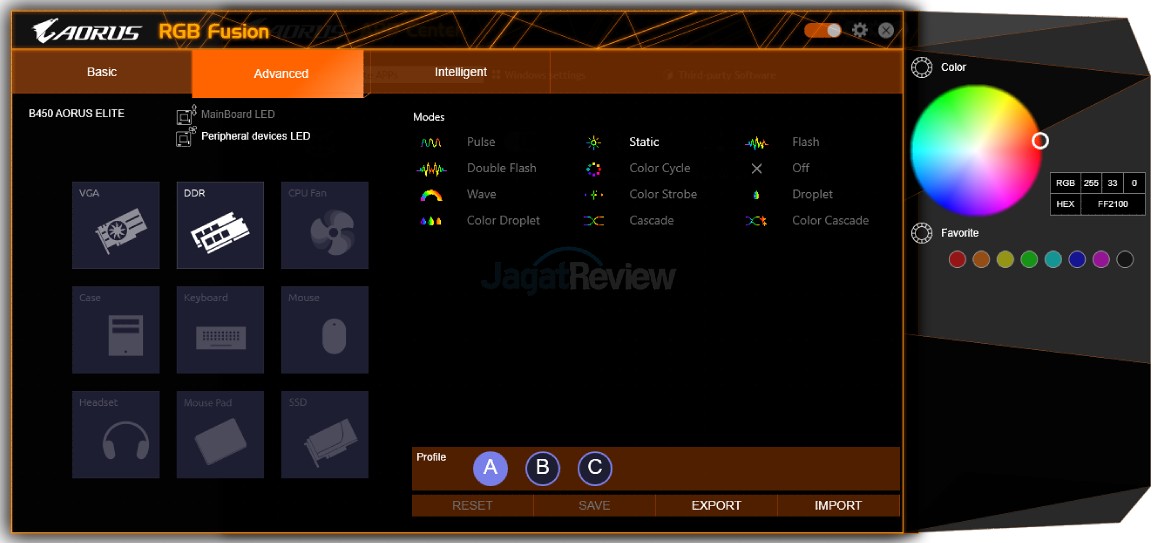Select the Mouse device tile
The image size is (1158, 543).
(325, 329)
